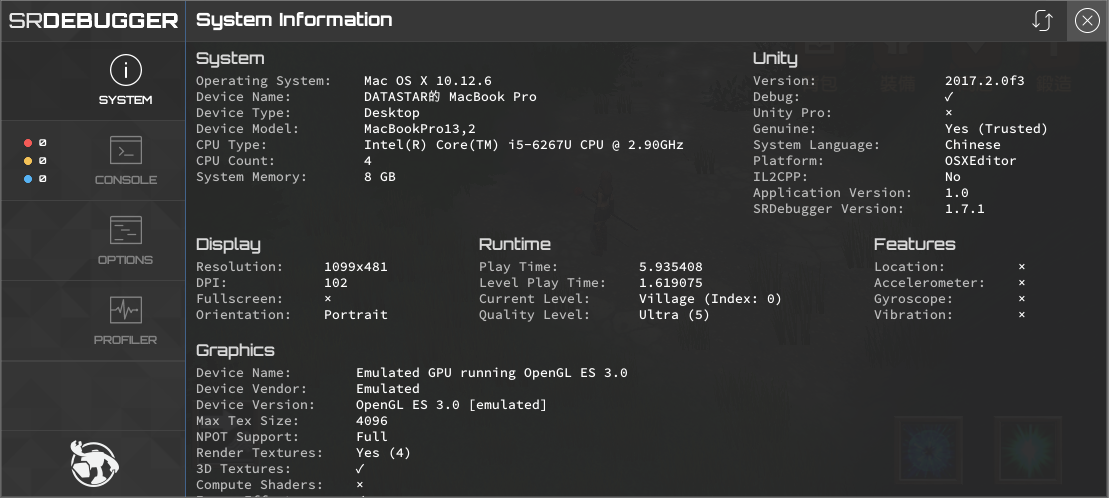Click the Unity version 2017.2.0f3

click(x=985, y=81)
